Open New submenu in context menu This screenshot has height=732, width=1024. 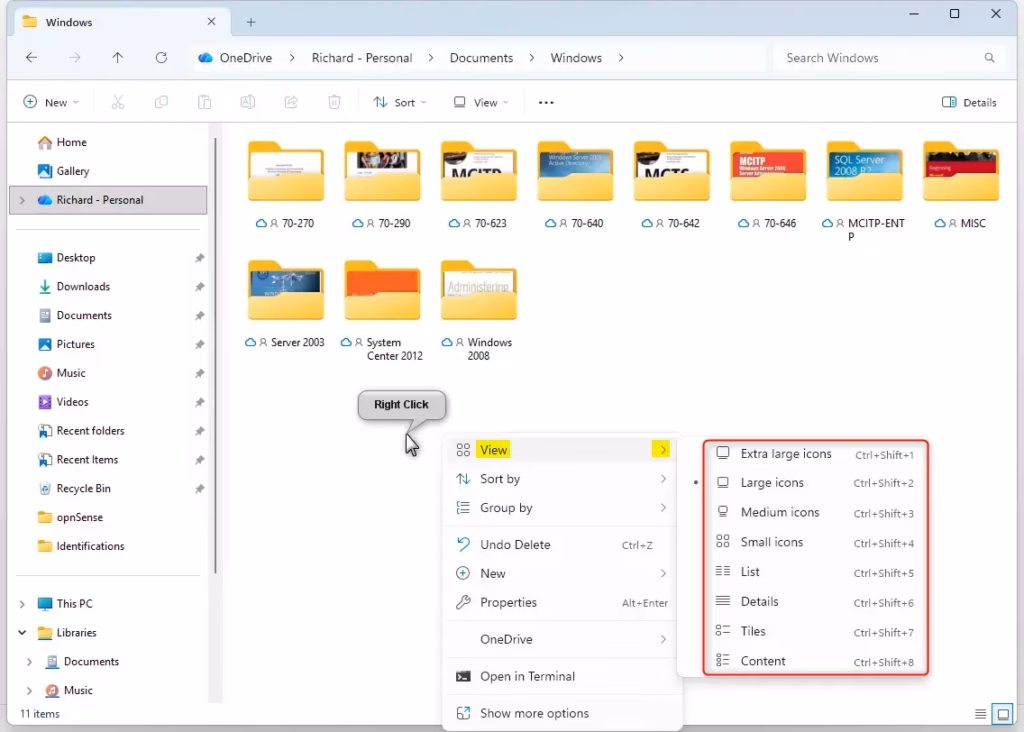[x=562, y=573]
